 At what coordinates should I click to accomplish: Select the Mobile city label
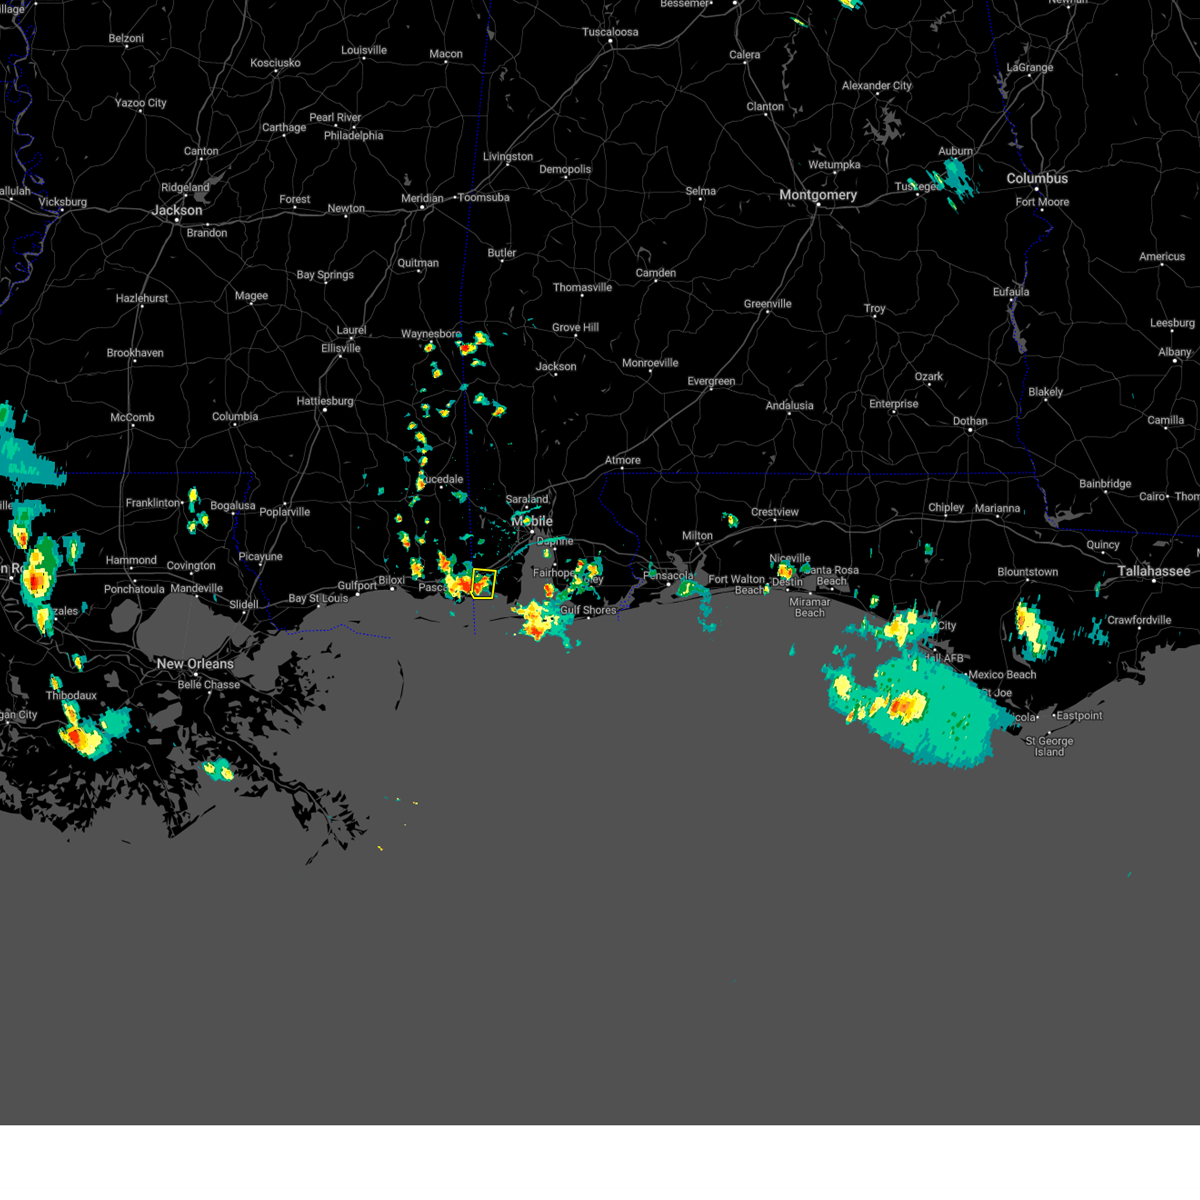[533, 521]
